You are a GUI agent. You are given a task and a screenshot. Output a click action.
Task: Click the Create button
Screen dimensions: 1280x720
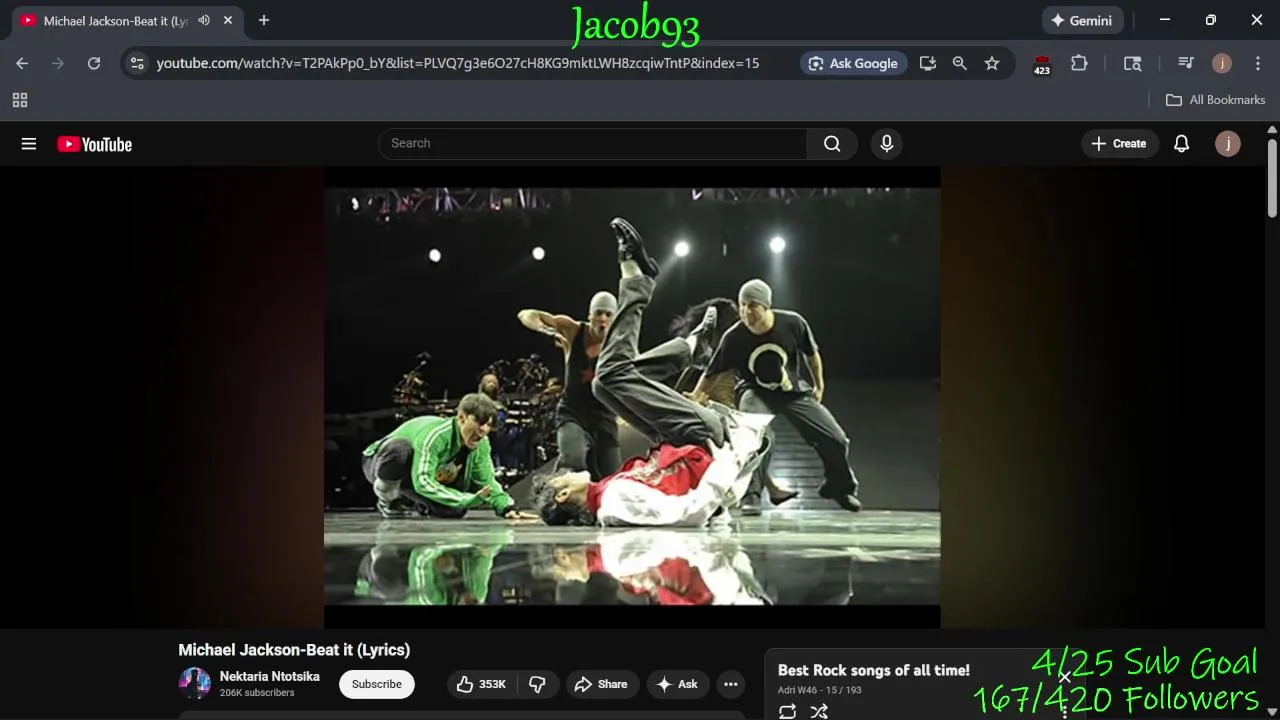click(x=1119, y=144)
